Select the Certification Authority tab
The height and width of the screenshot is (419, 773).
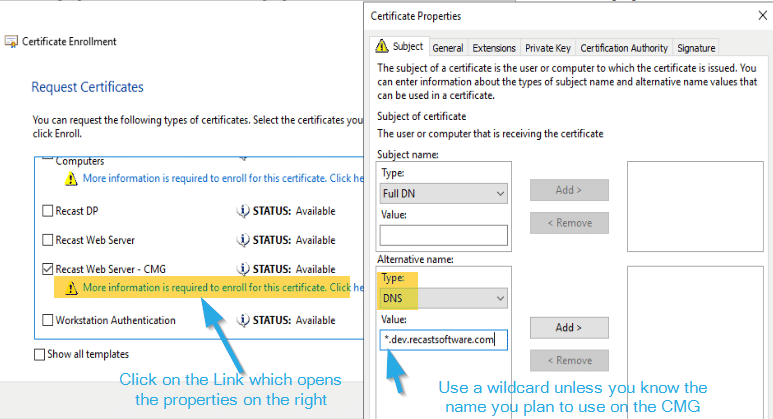tap(624, 48)
